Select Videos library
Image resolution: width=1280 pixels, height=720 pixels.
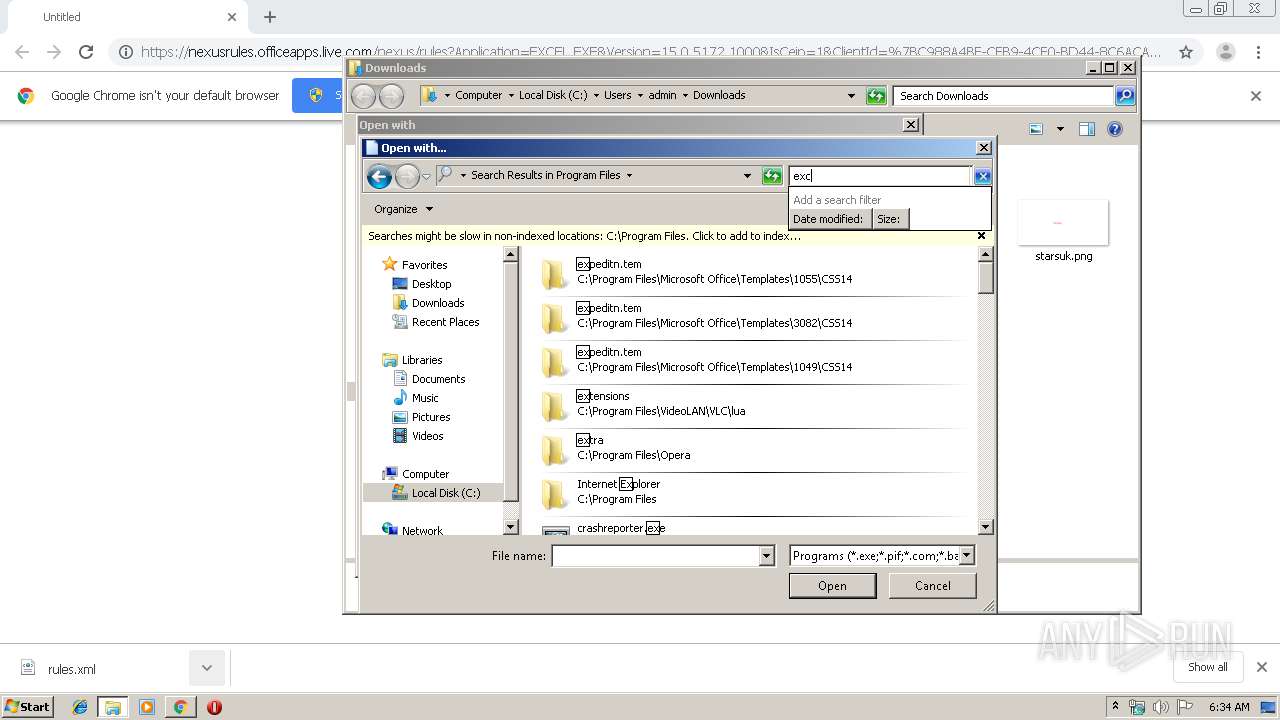[427, 436]
